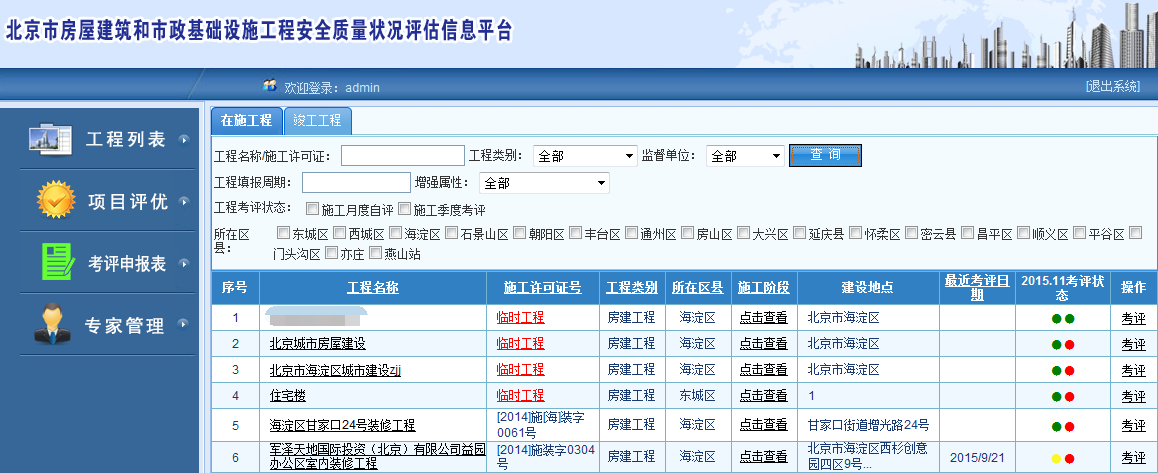
Task: Click the 专家管理 person icon
Action: click(x=53, y=325)
